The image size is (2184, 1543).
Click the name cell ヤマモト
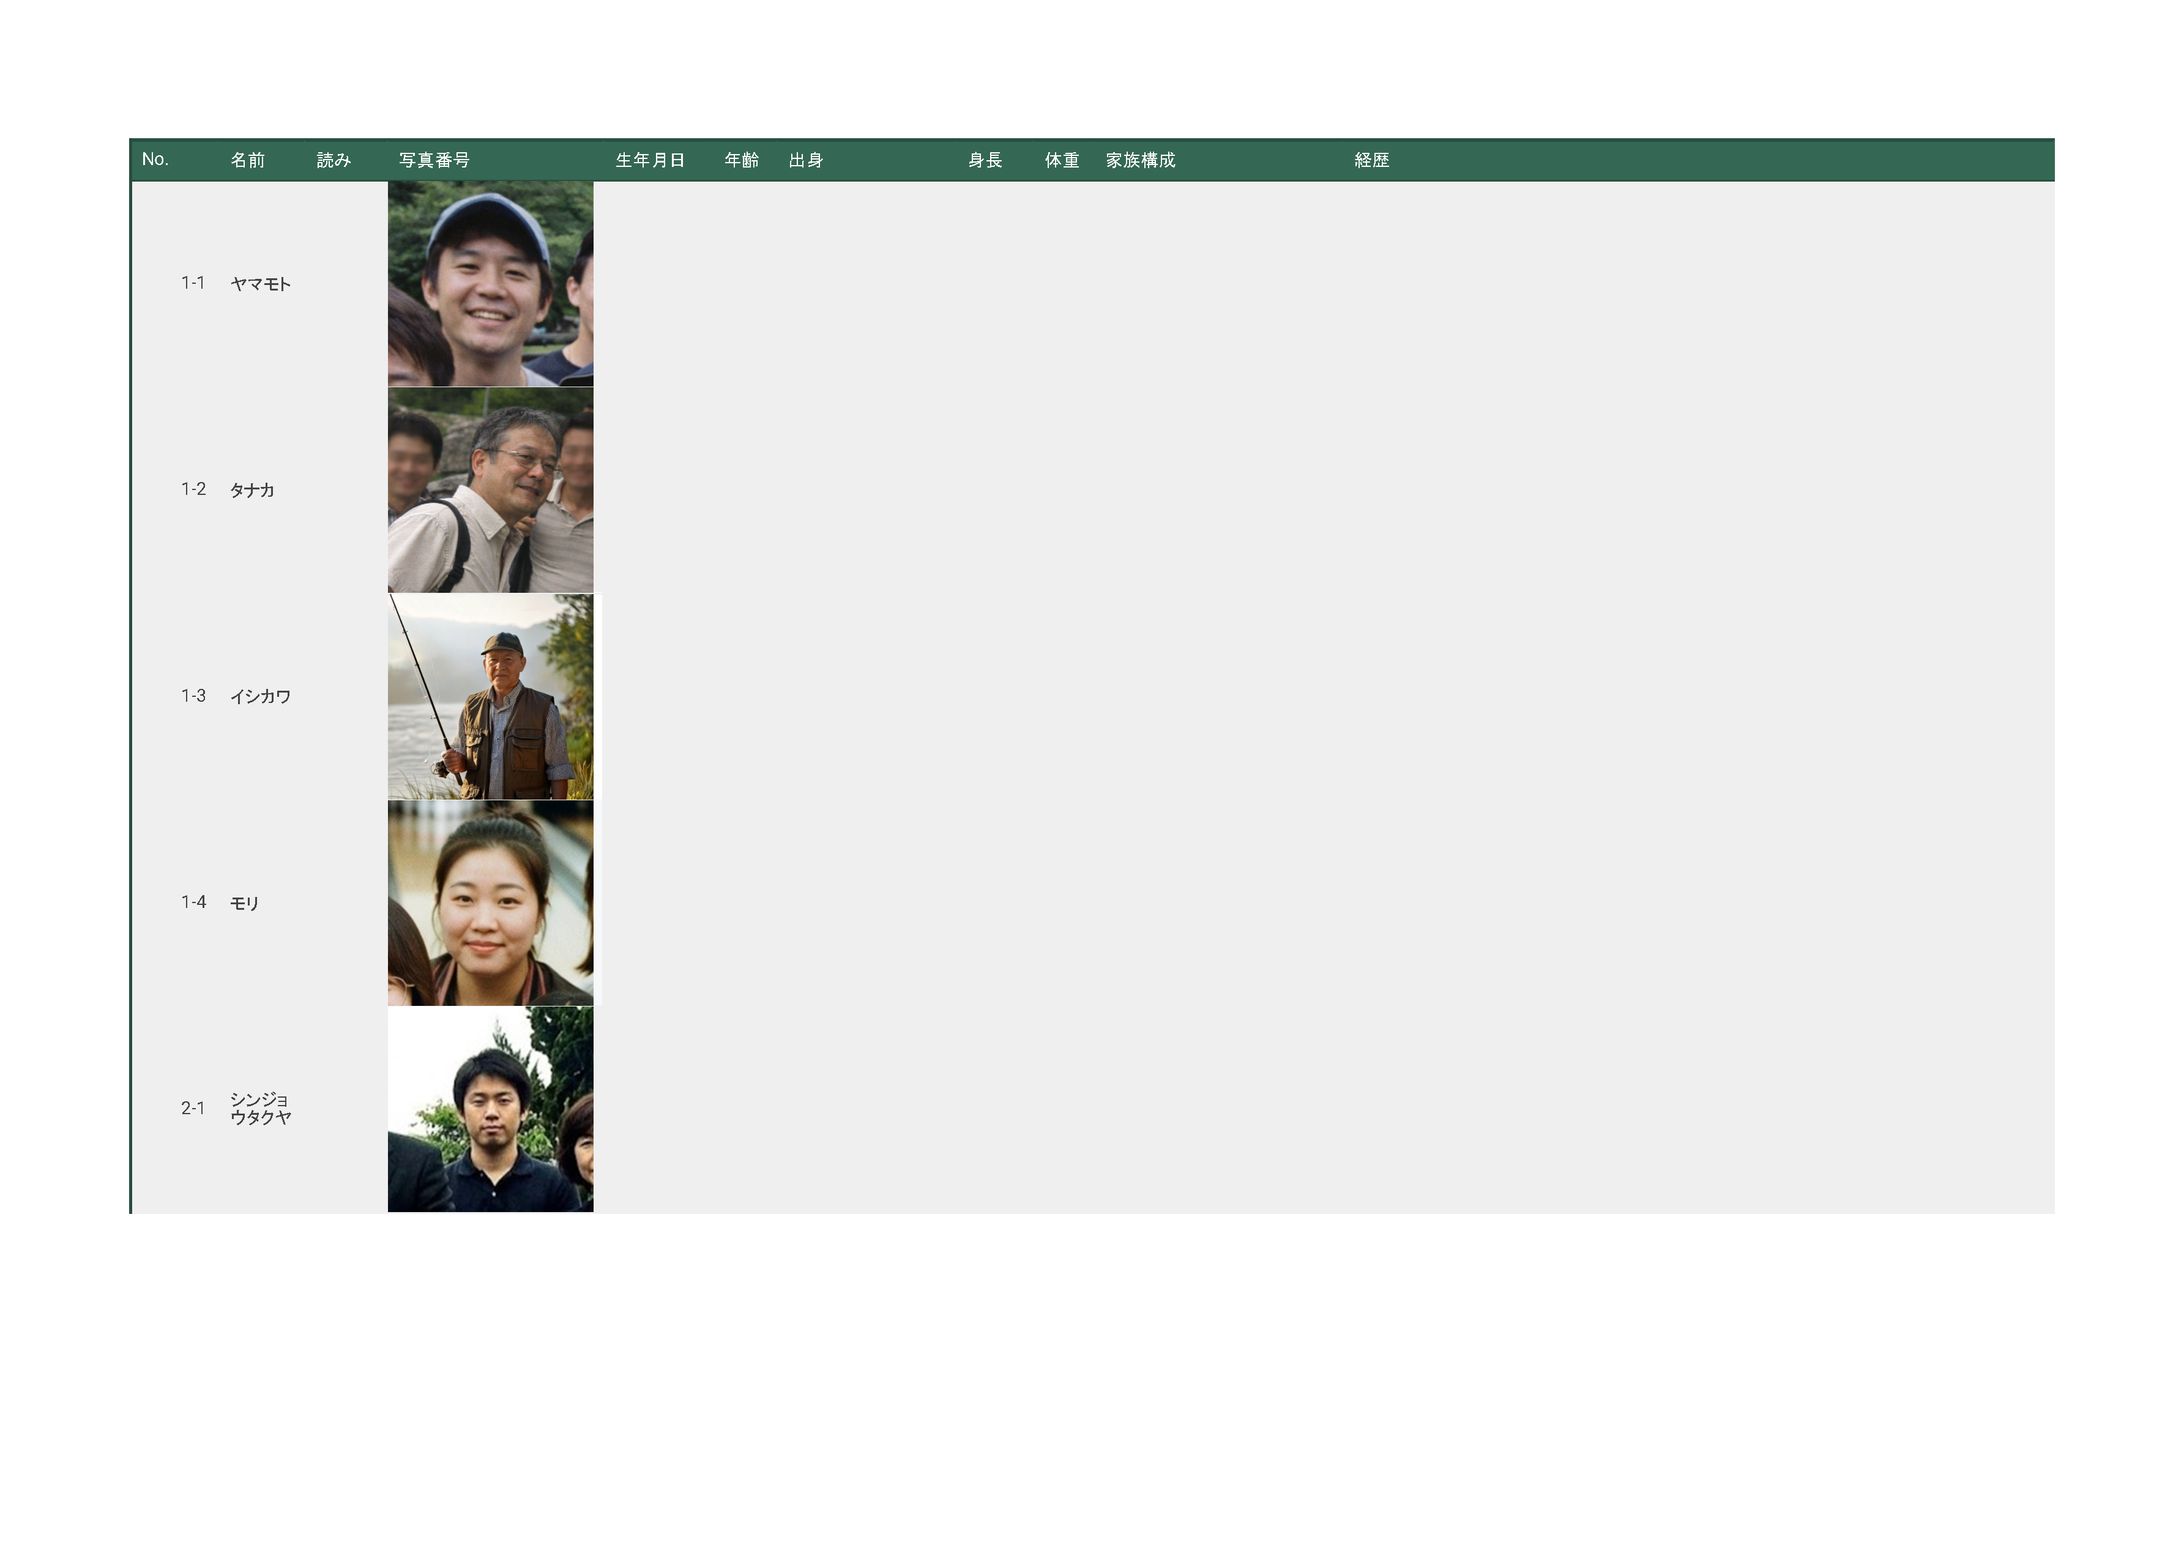[x=260, y=284]
